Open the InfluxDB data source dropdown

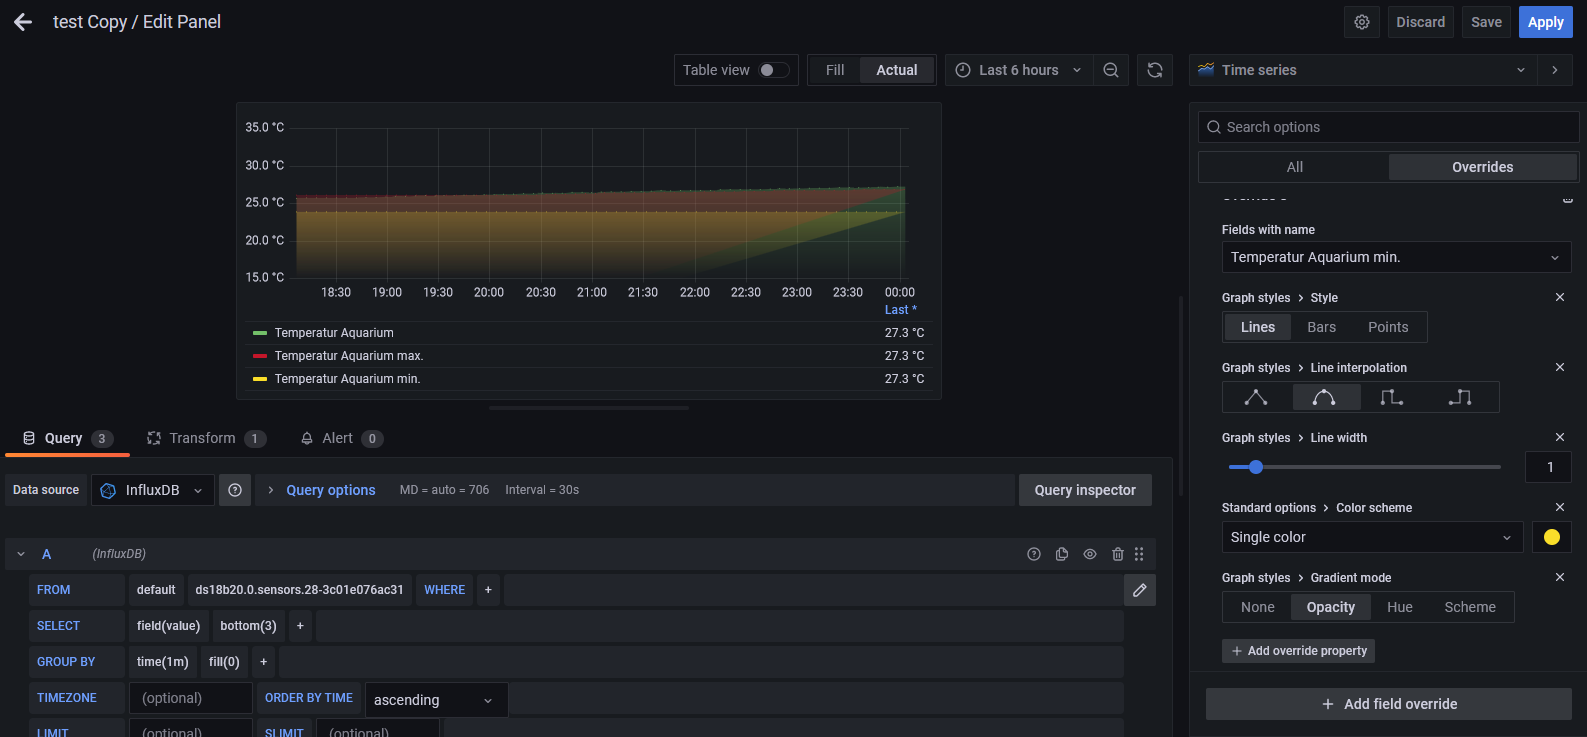click(153, 490)
